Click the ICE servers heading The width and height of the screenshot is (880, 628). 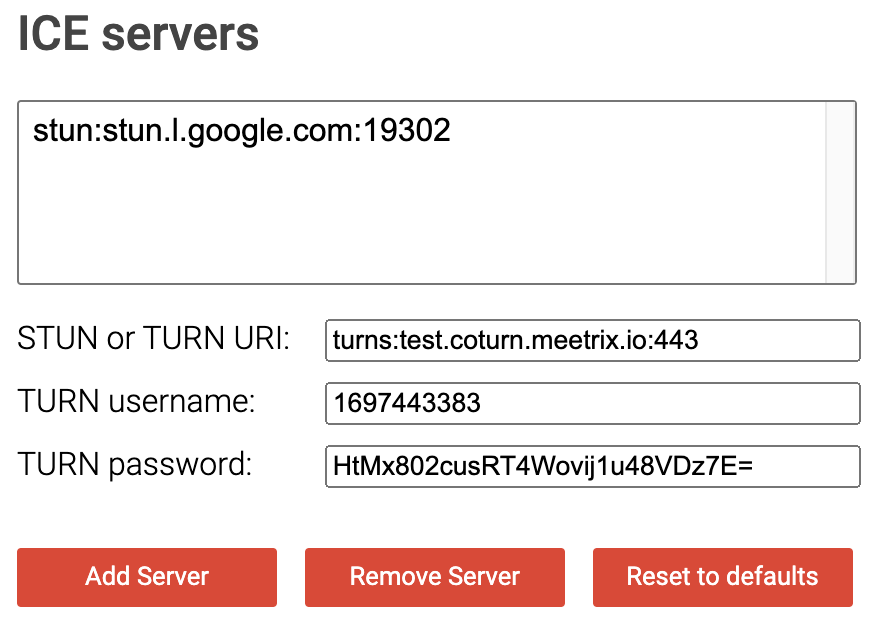click(x=136, y=34)
